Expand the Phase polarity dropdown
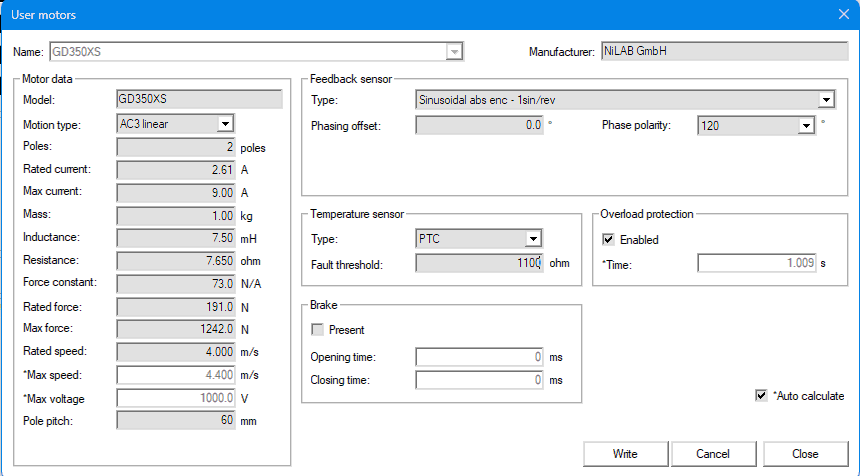Image resolution: width=860 pixels, height=476 pixels. (x=806, y=126)
